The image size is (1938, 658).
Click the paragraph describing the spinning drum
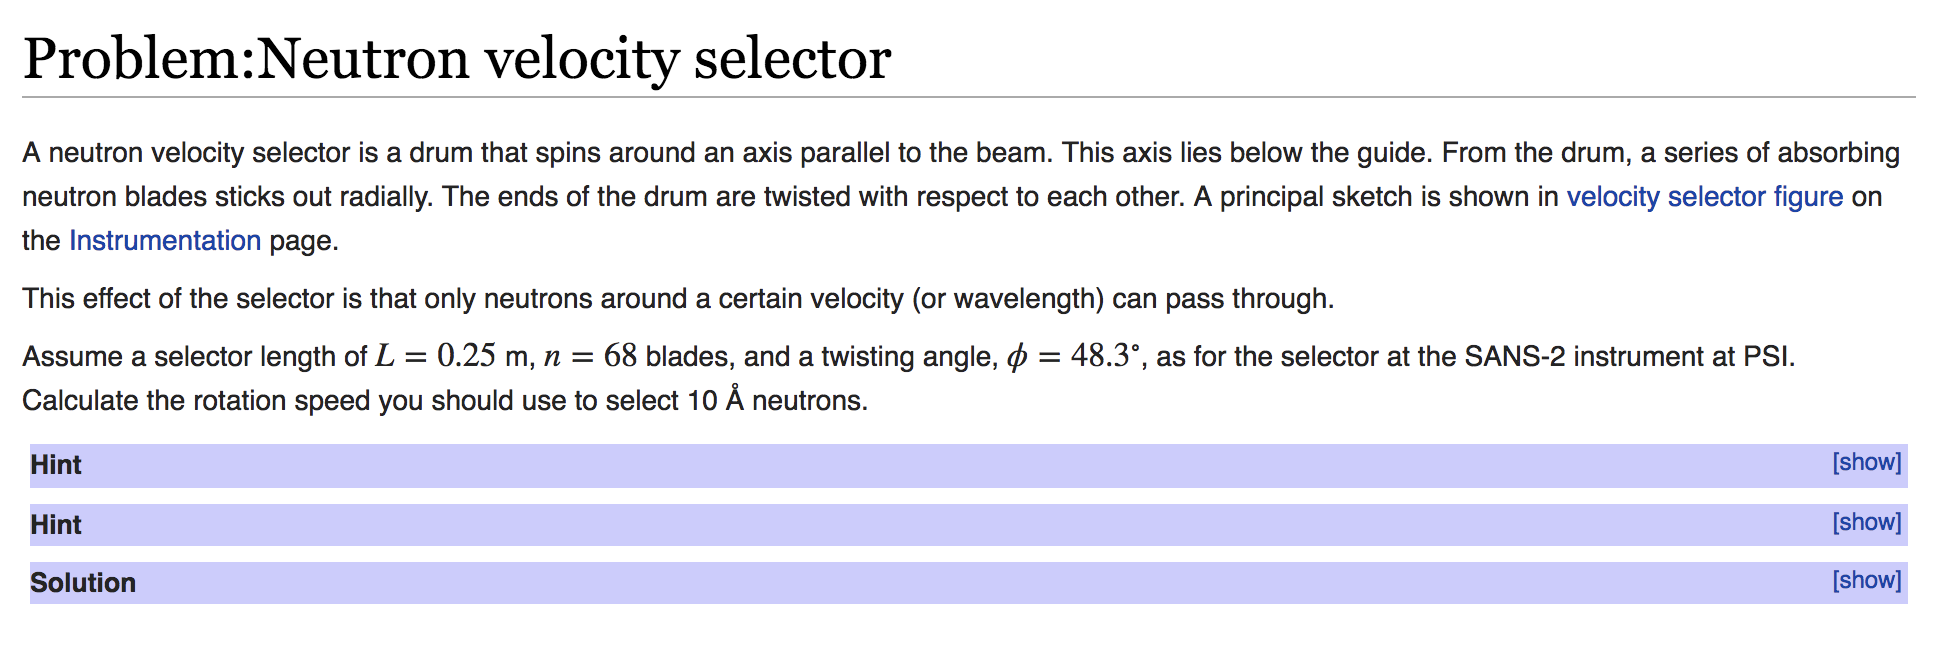point(960,196)
